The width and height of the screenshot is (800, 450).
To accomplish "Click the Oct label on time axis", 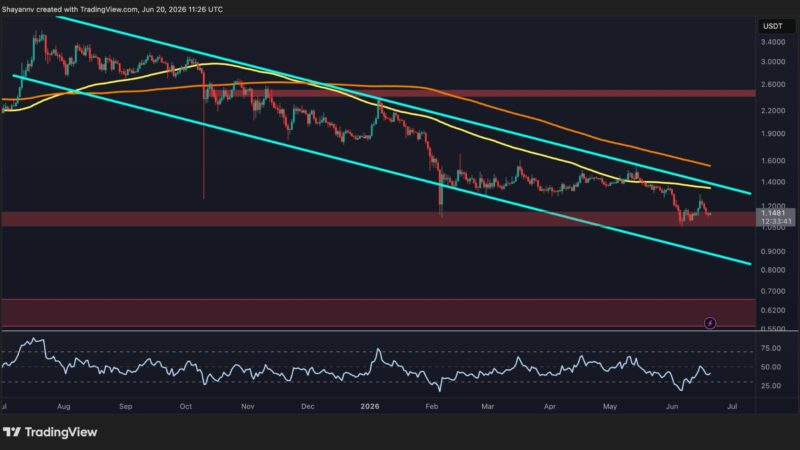I will point(186,407).
